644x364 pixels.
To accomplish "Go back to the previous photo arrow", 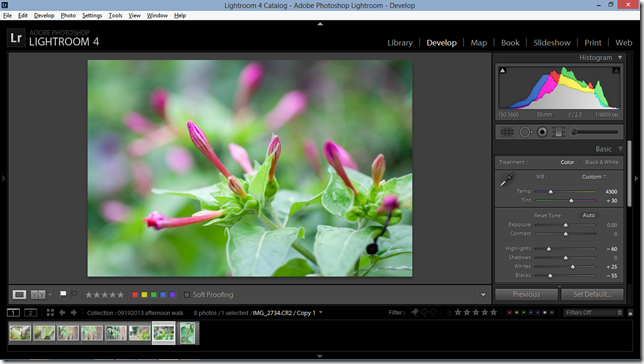I will [x=62, y=313].
